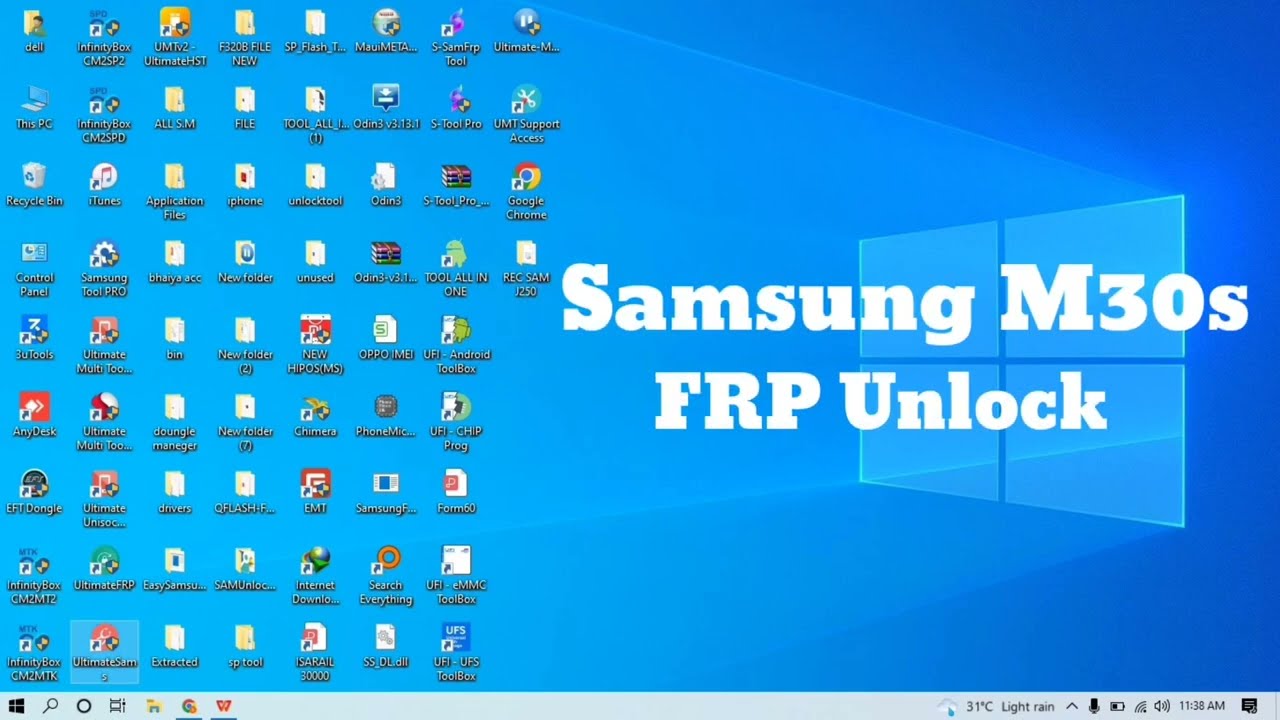Open Task View on taskbar
Viewport: 1280px width, 720px height.
point(117,706)
